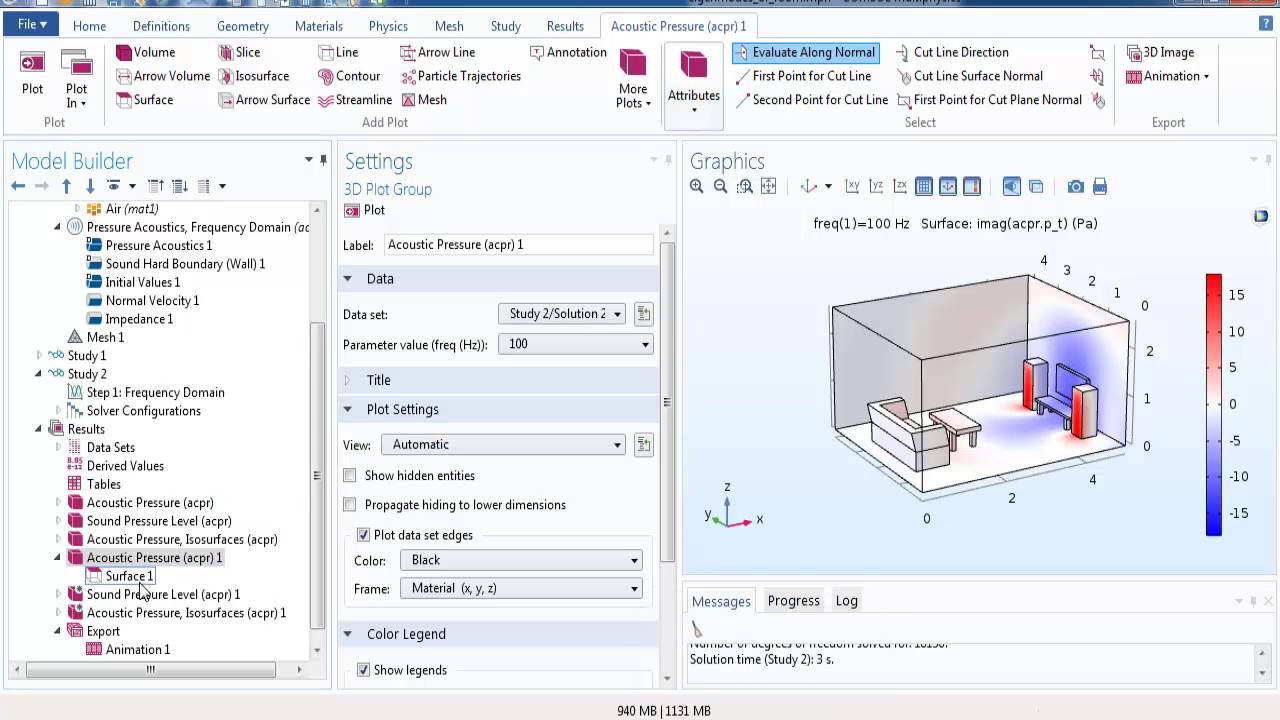Image resolution: width=1280 pixels, height=720 pixels.
Task: Click the move node down arrow
Action: click(90, 186)
